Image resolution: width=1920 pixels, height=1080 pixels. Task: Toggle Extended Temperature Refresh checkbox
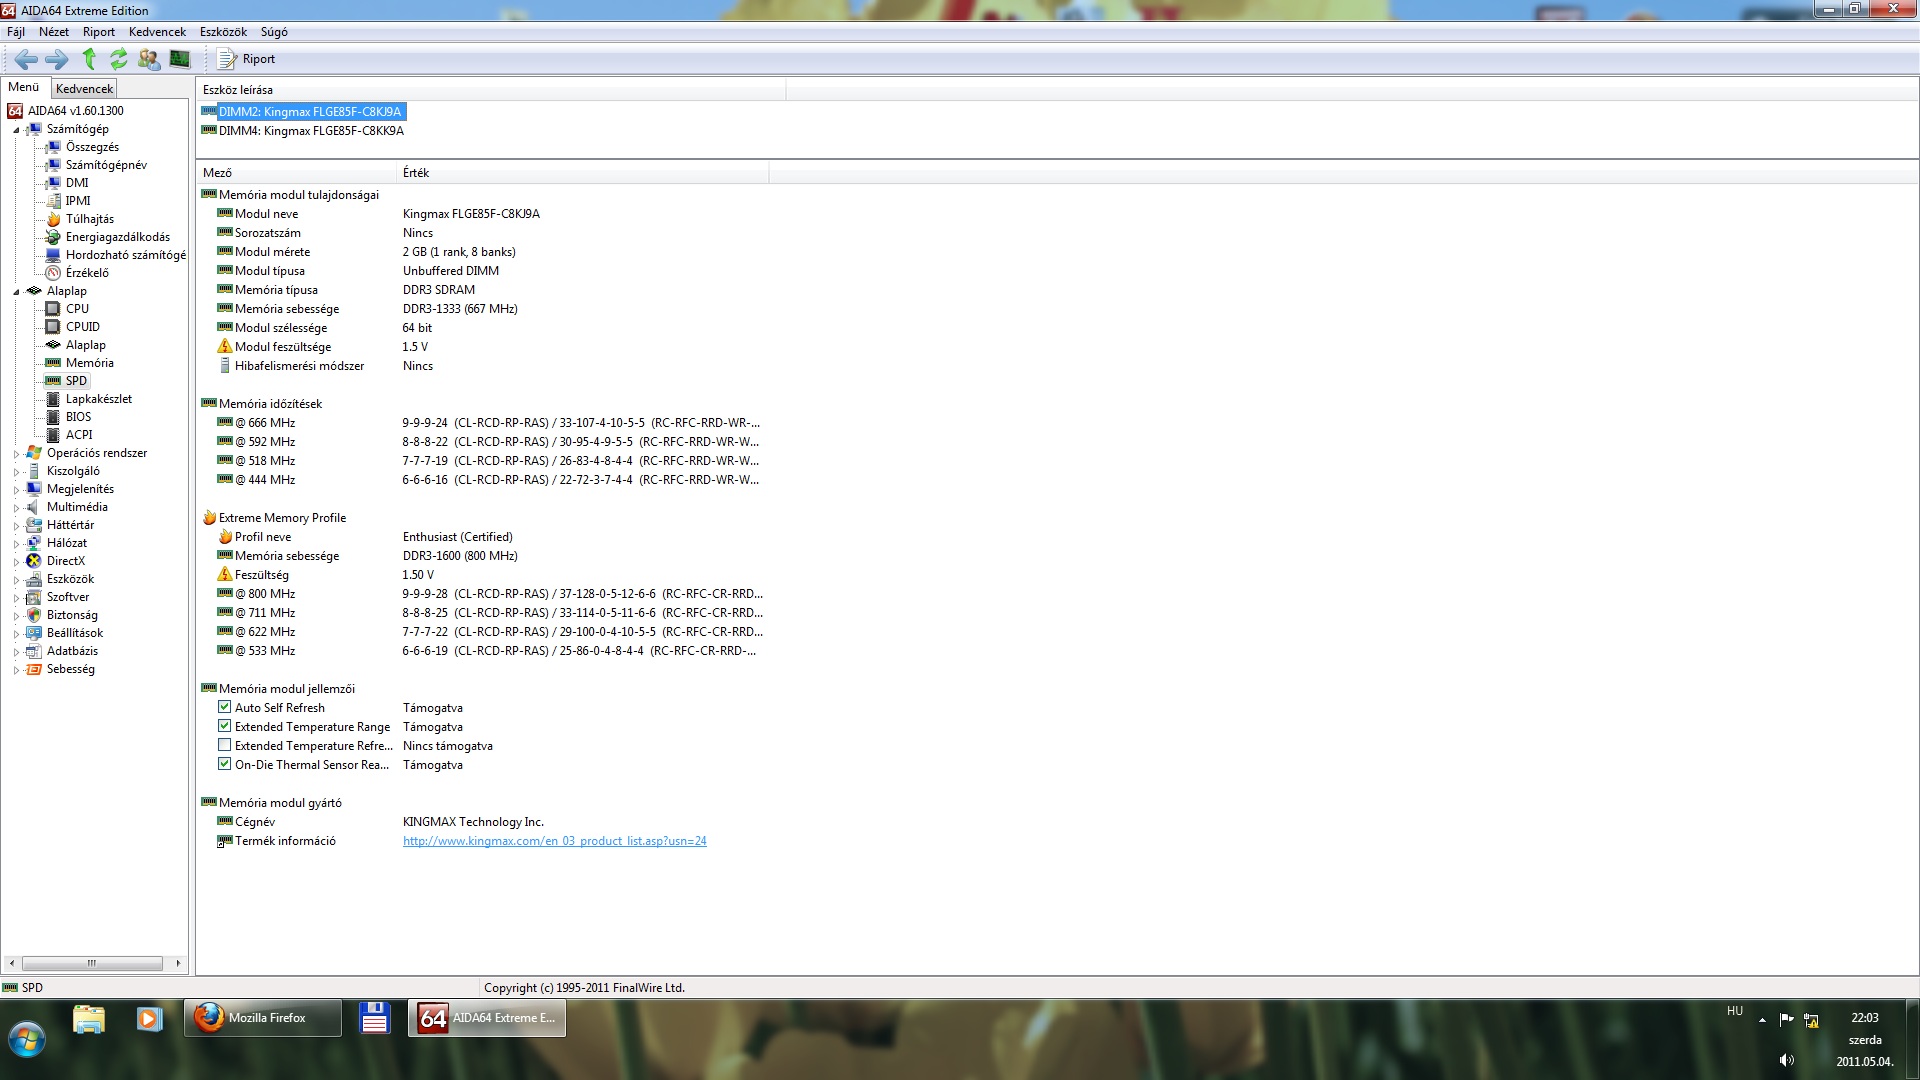pos(224,745)
